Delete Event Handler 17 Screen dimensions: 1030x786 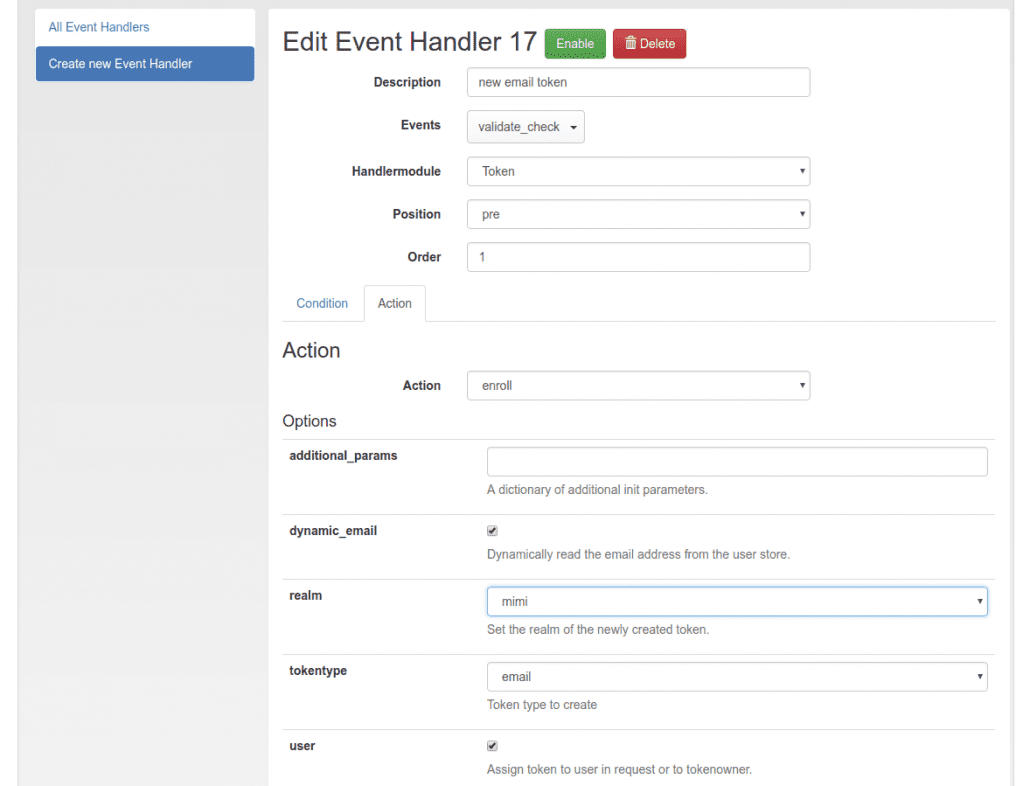point(649,43)
